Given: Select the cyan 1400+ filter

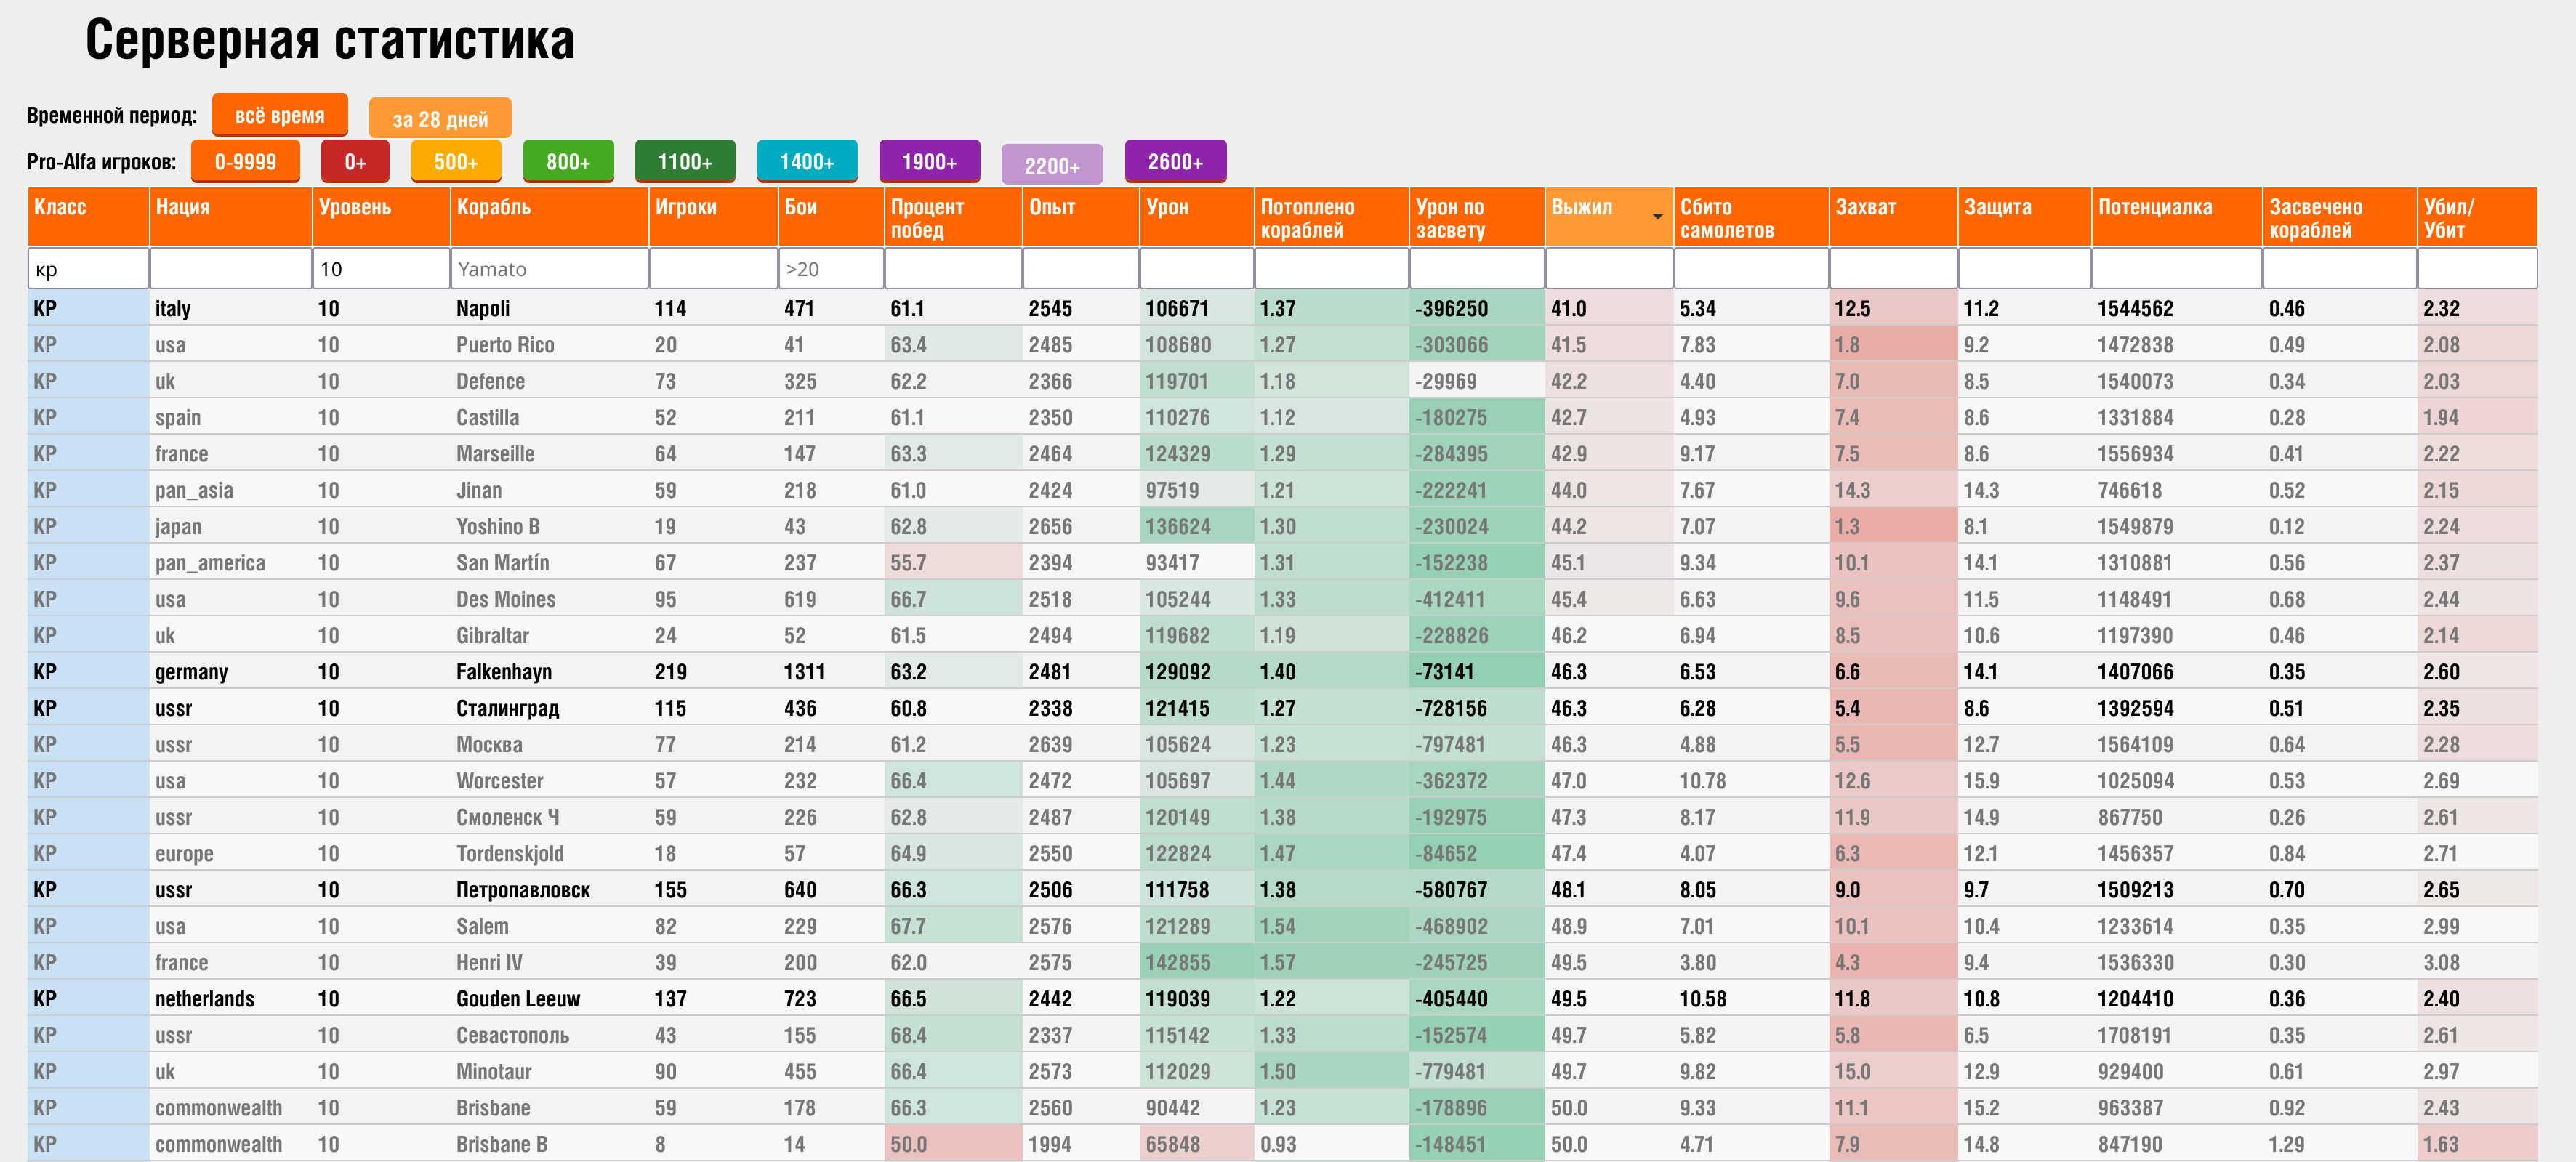Looking at the screenshot, I should pos(806,161).
